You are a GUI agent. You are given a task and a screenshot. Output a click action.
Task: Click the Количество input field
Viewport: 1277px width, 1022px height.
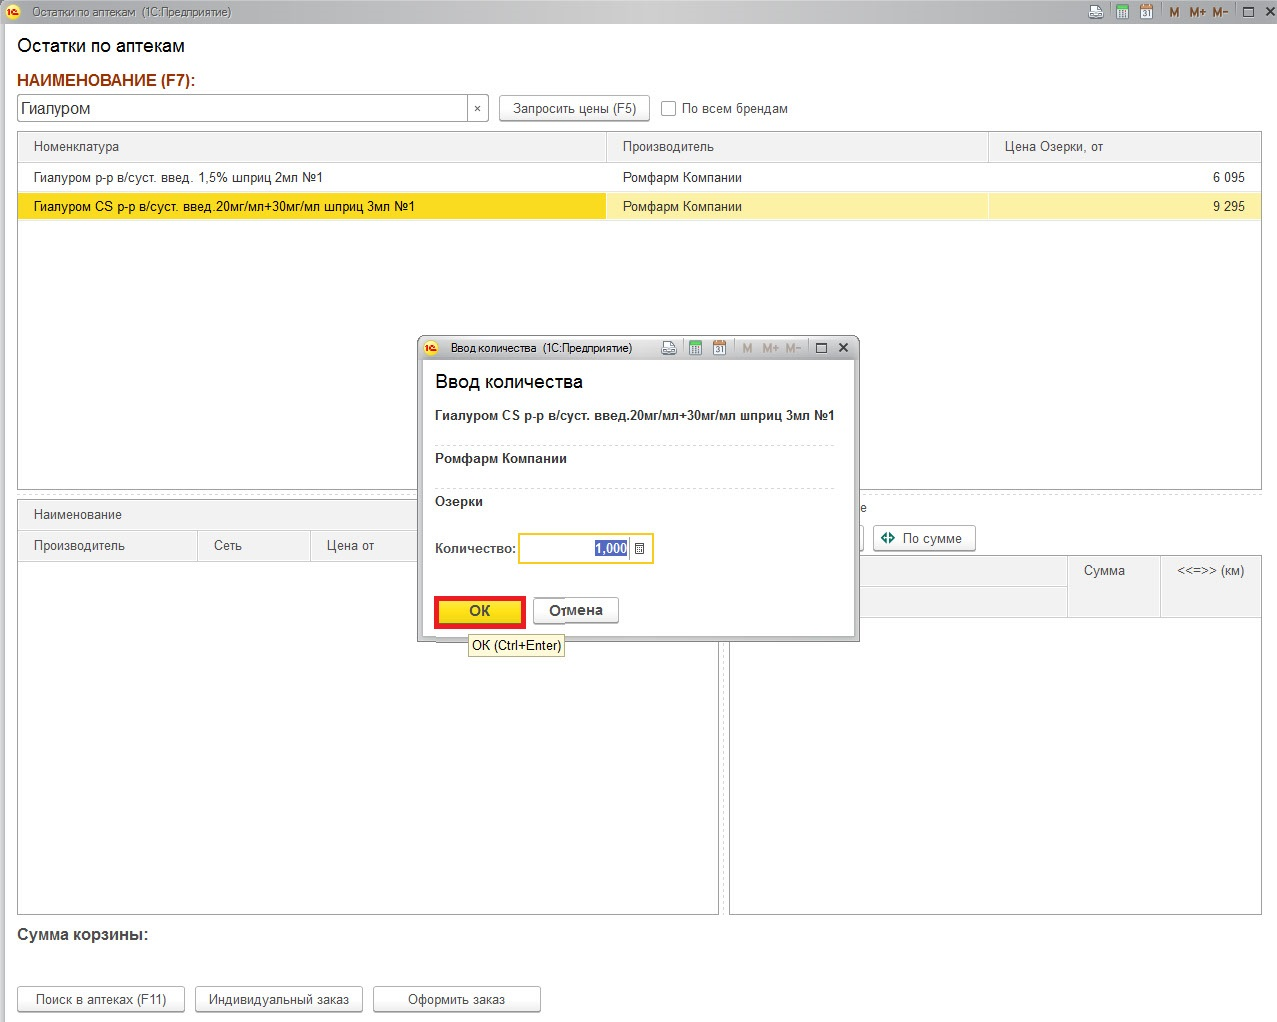click(574, 549)
